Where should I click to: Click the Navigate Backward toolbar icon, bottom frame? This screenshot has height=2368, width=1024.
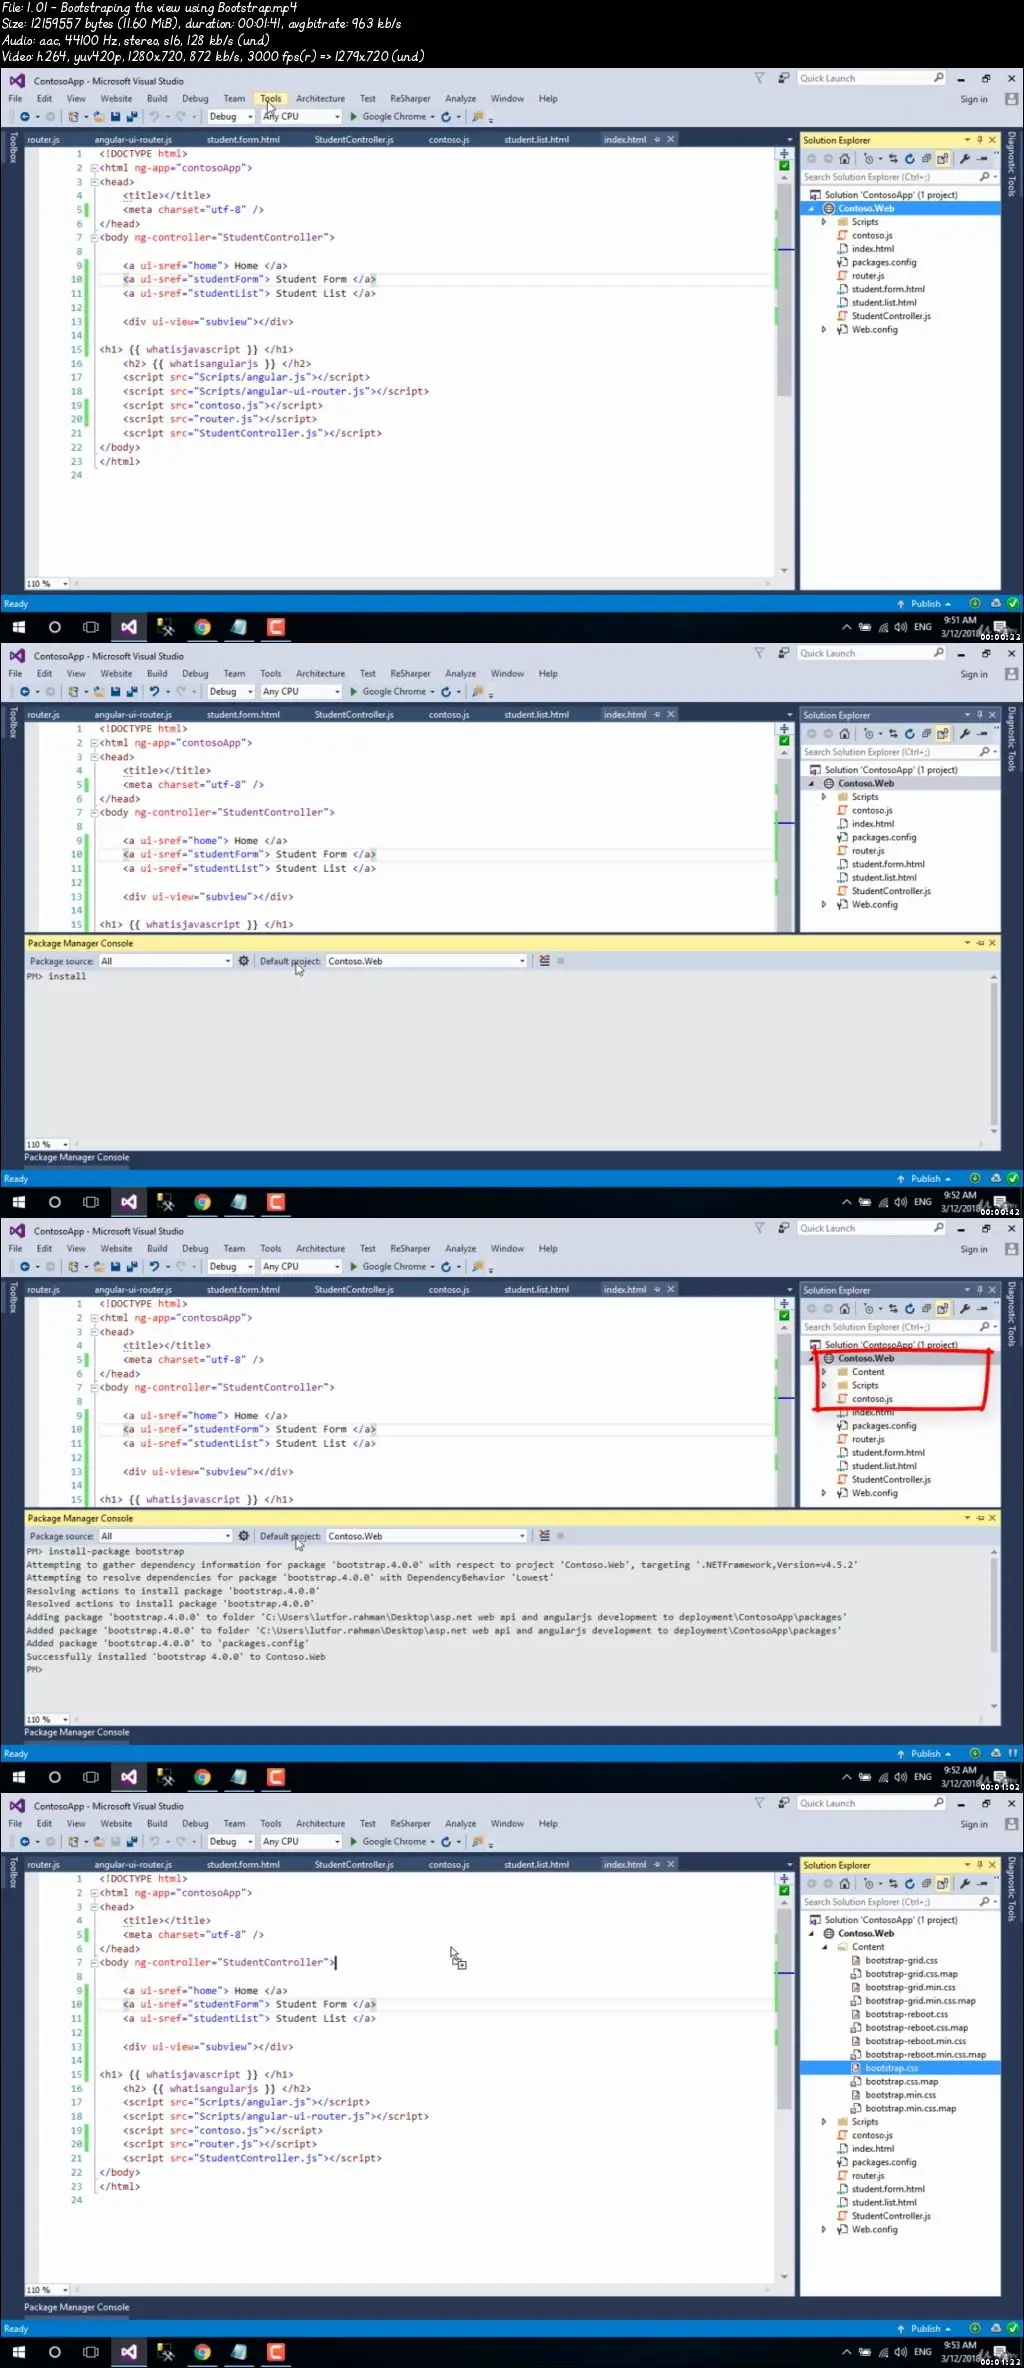pos(25,1842)
